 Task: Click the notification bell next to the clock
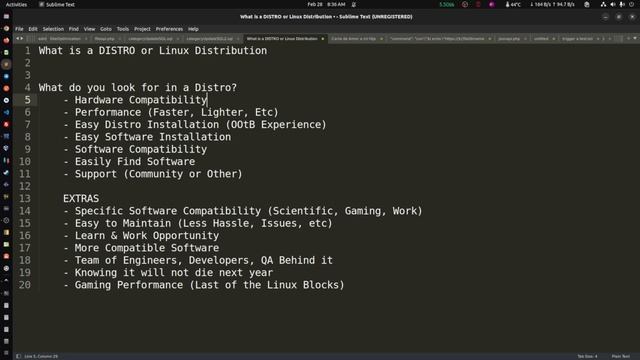coord(353,4)
